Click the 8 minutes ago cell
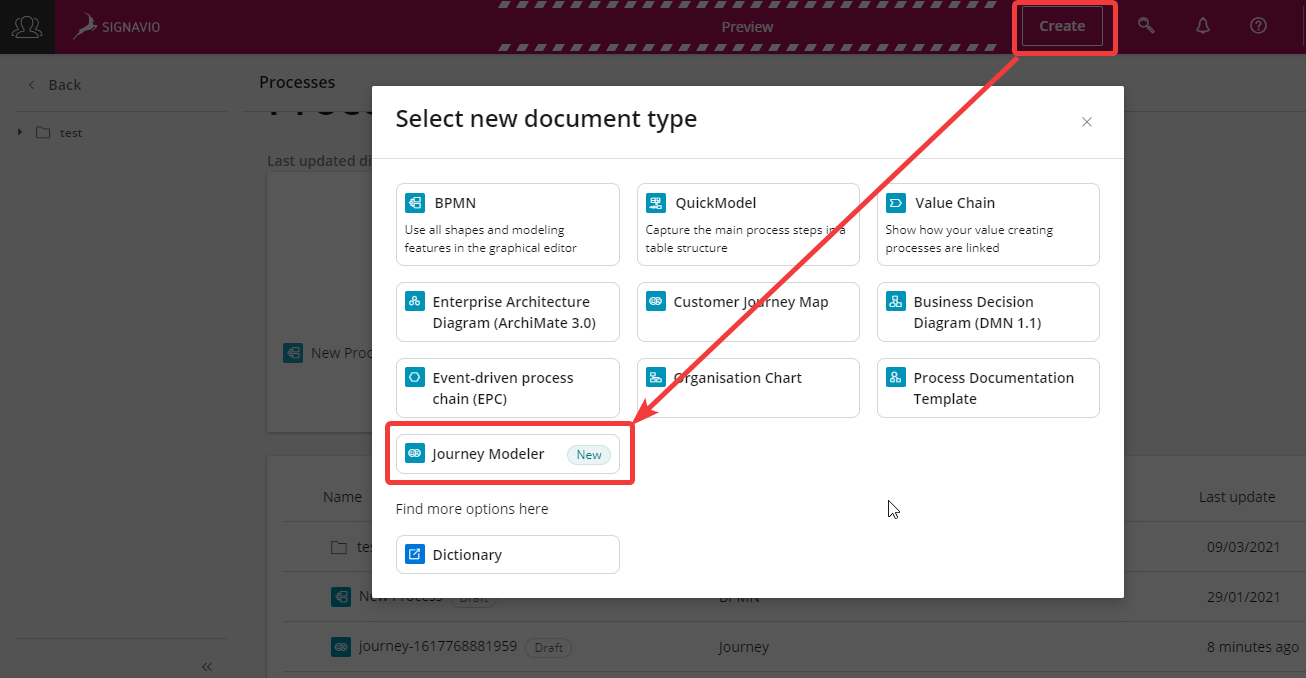Screen dimensions: 1306x678 coord(1252,647)
